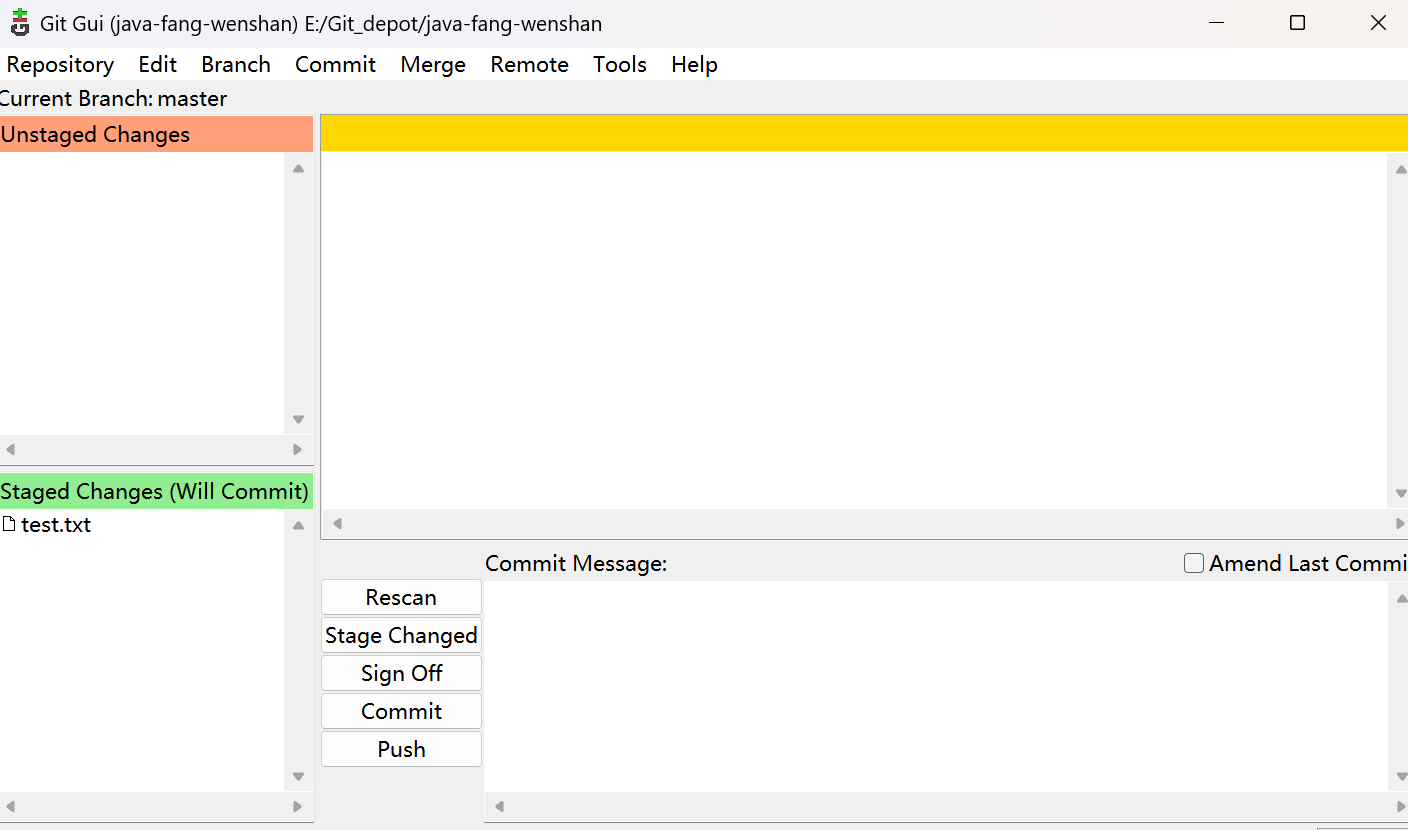The image size is (1408, 830).
Task: Click right arrow of Unstaged Changes horizontal scrollbar
Action: pyautogui.click(x=297, y=449)
